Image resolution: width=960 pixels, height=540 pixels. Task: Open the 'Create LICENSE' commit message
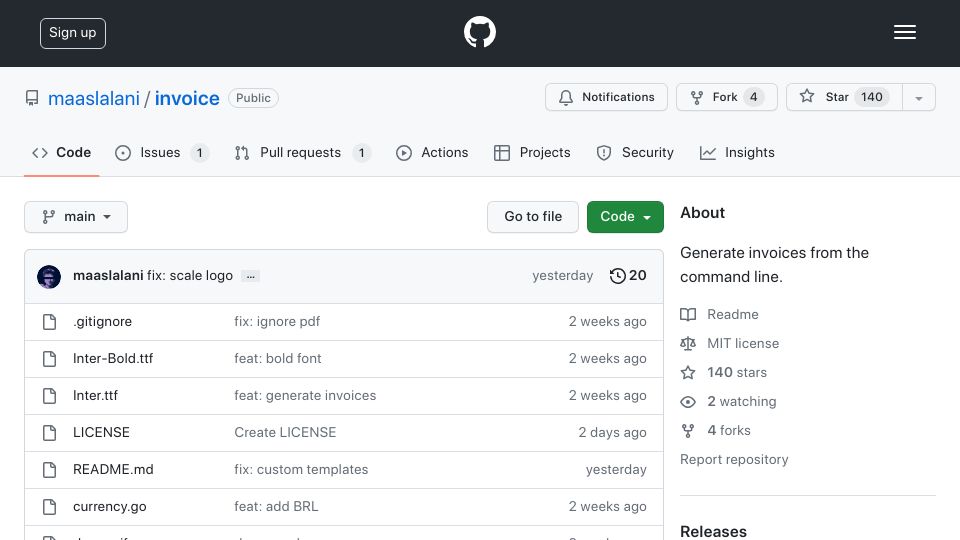pyautogui.click(x=285, y=432)
